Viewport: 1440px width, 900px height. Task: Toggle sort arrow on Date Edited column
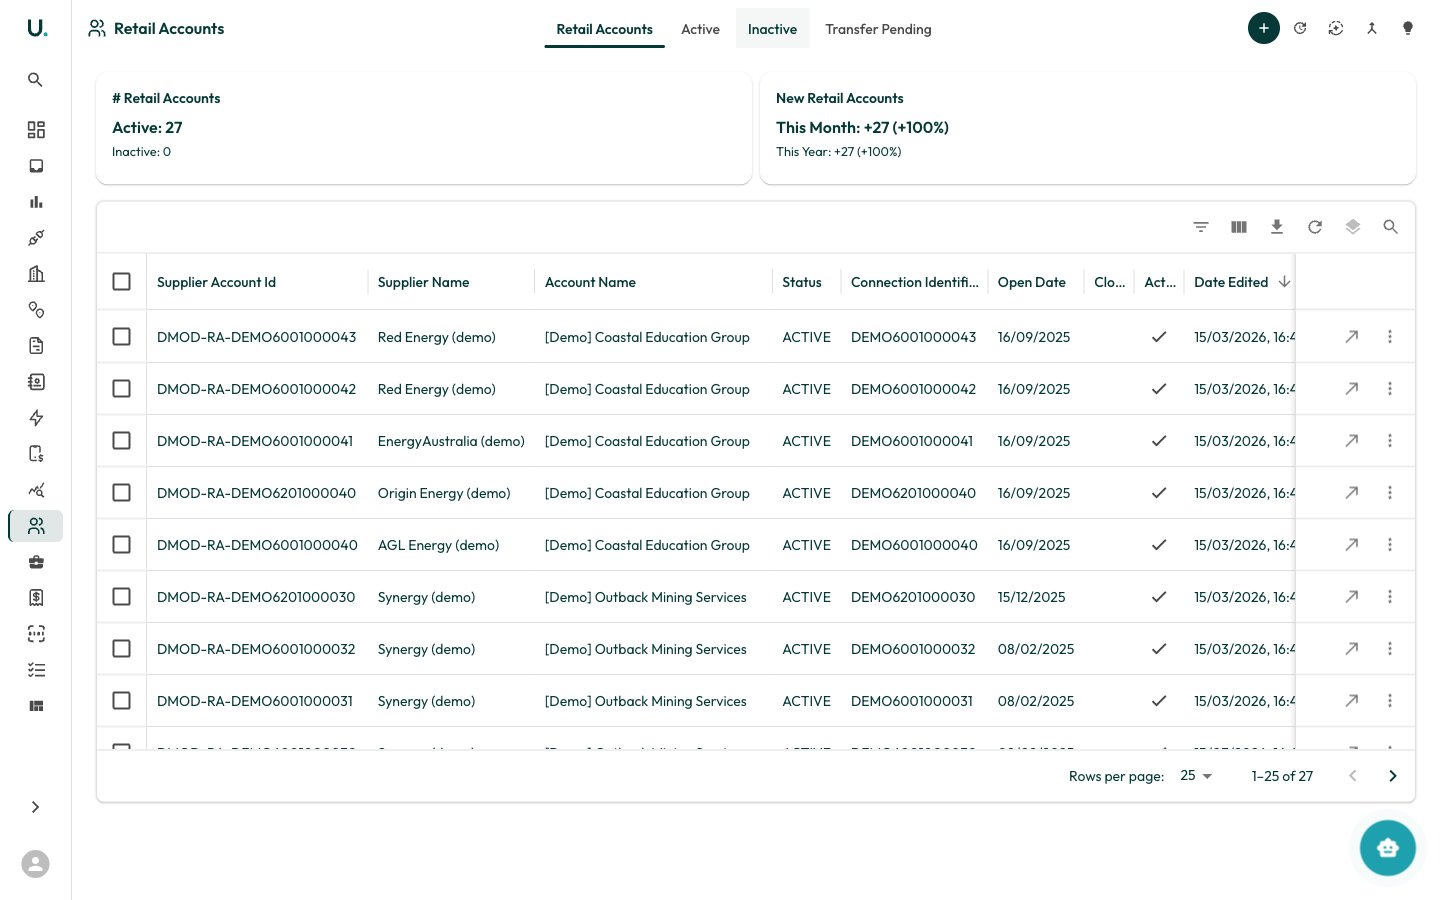pos(1285,282)
